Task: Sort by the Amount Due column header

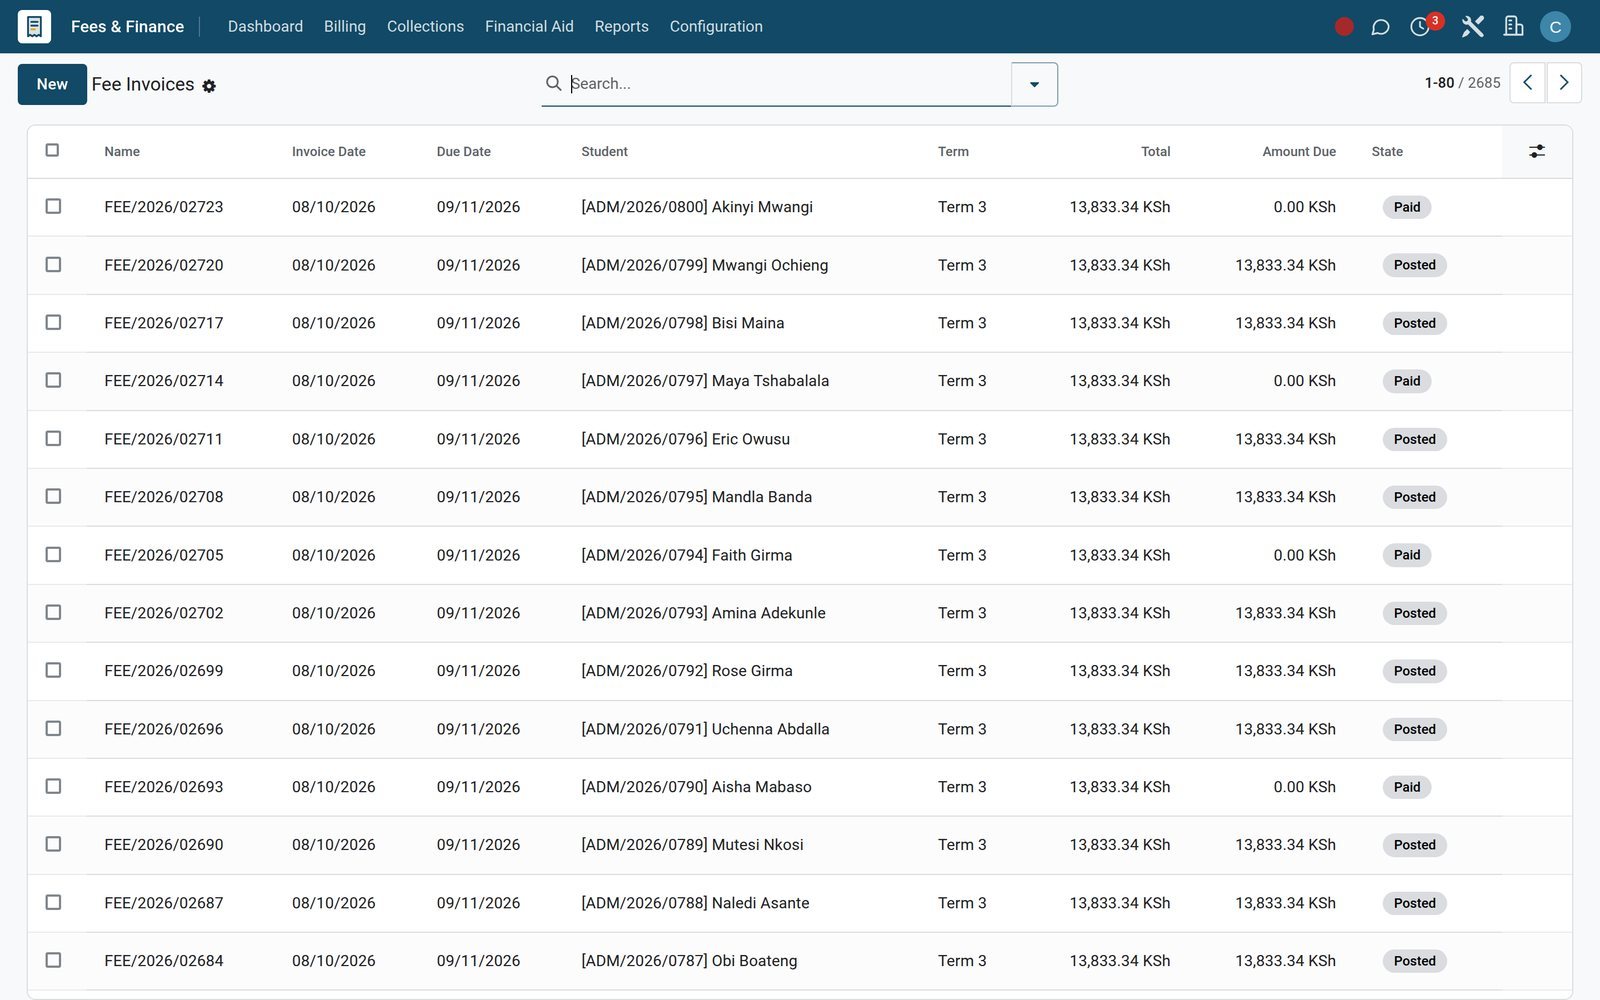Action: coord(1298,152)
